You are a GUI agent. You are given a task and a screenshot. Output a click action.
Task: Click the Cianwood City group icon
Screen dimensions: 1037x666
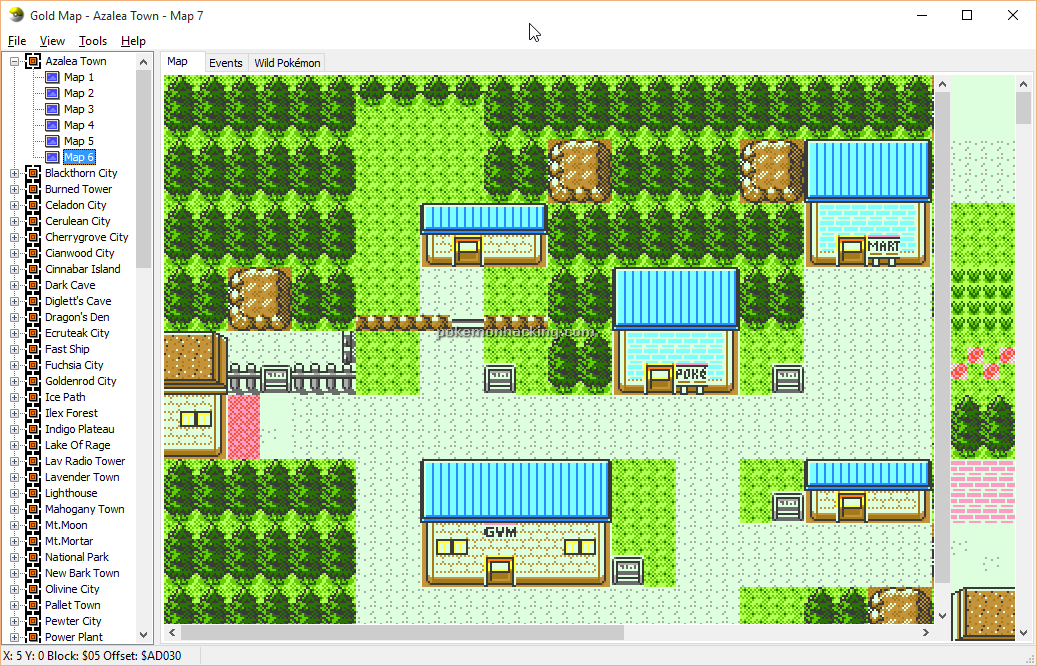click(33, 253)
